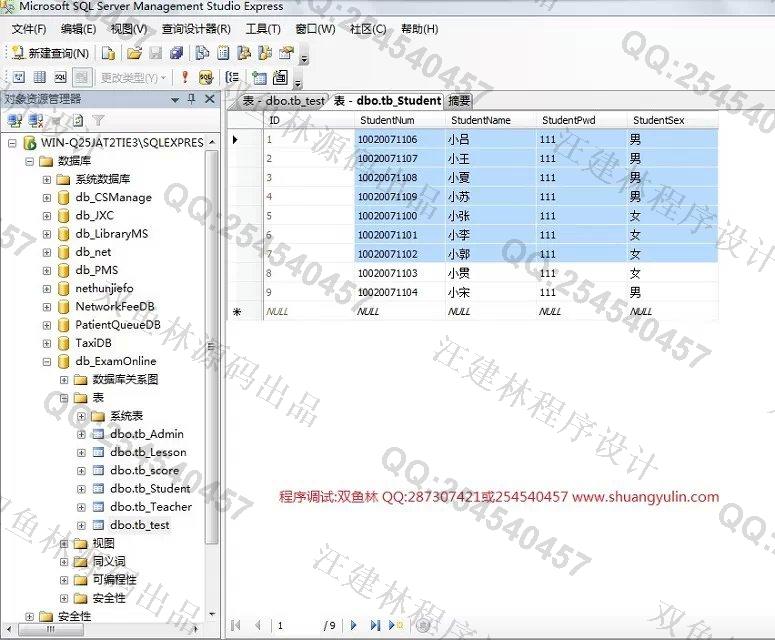Show the SQL pane icon
This screenshot has width=775, height=640.
pos(60,77)
